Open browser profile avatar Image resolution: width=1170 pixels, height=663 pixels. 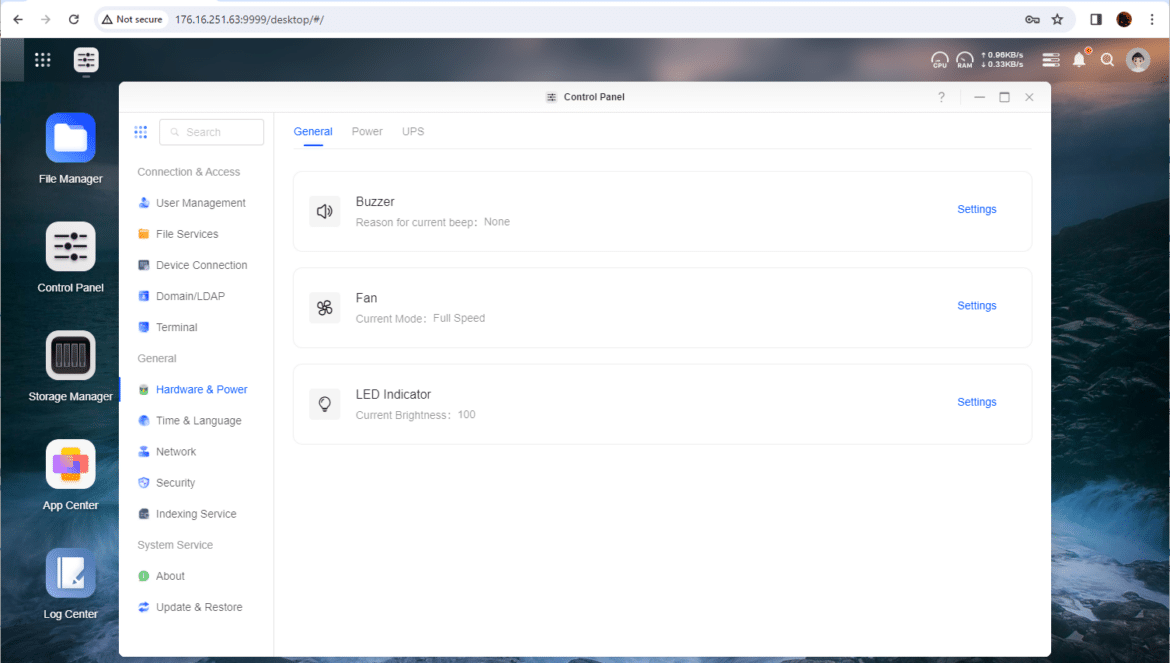1124,19
